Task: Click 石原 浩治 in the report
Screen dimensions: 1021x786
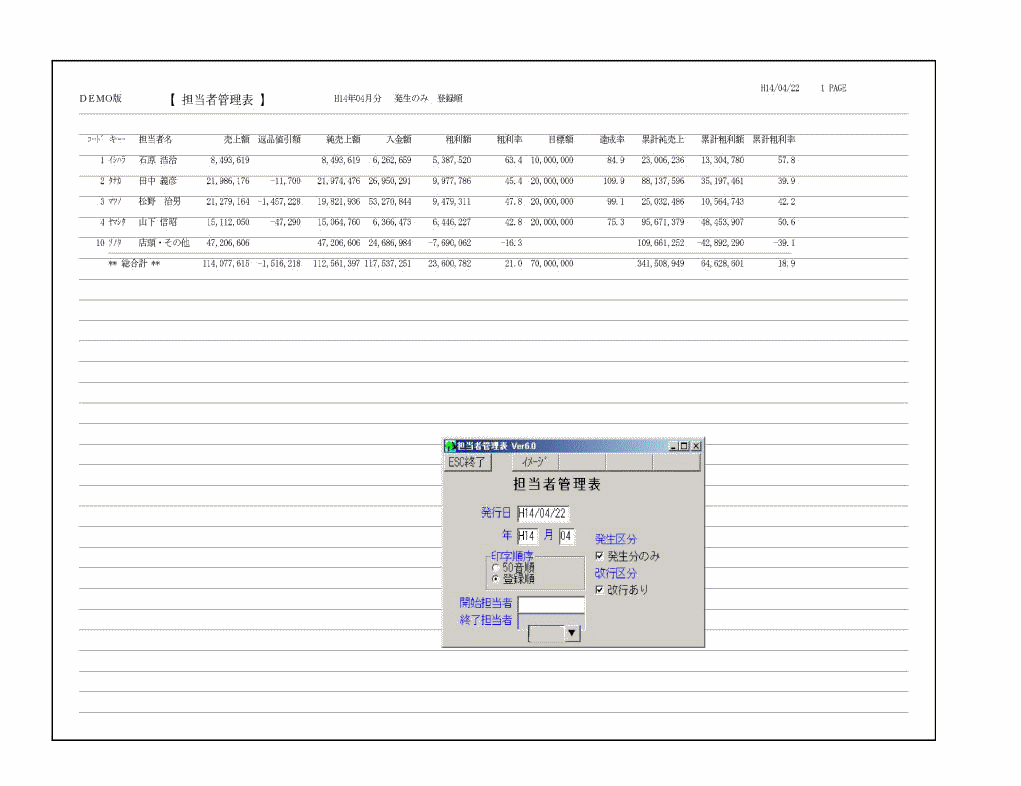Action: [x=158, y=160]
